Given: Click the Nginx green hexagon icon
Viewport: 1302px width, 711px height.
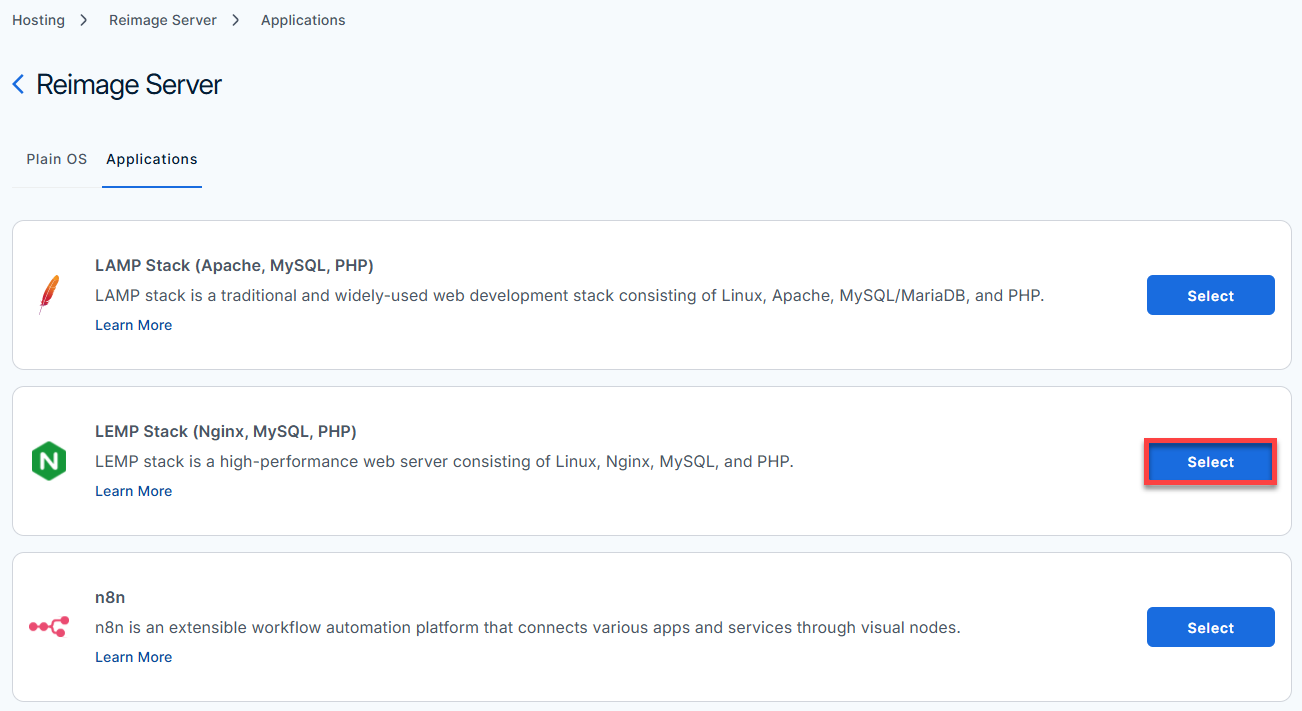Looking at the screenshot, I should pos(48,461).
